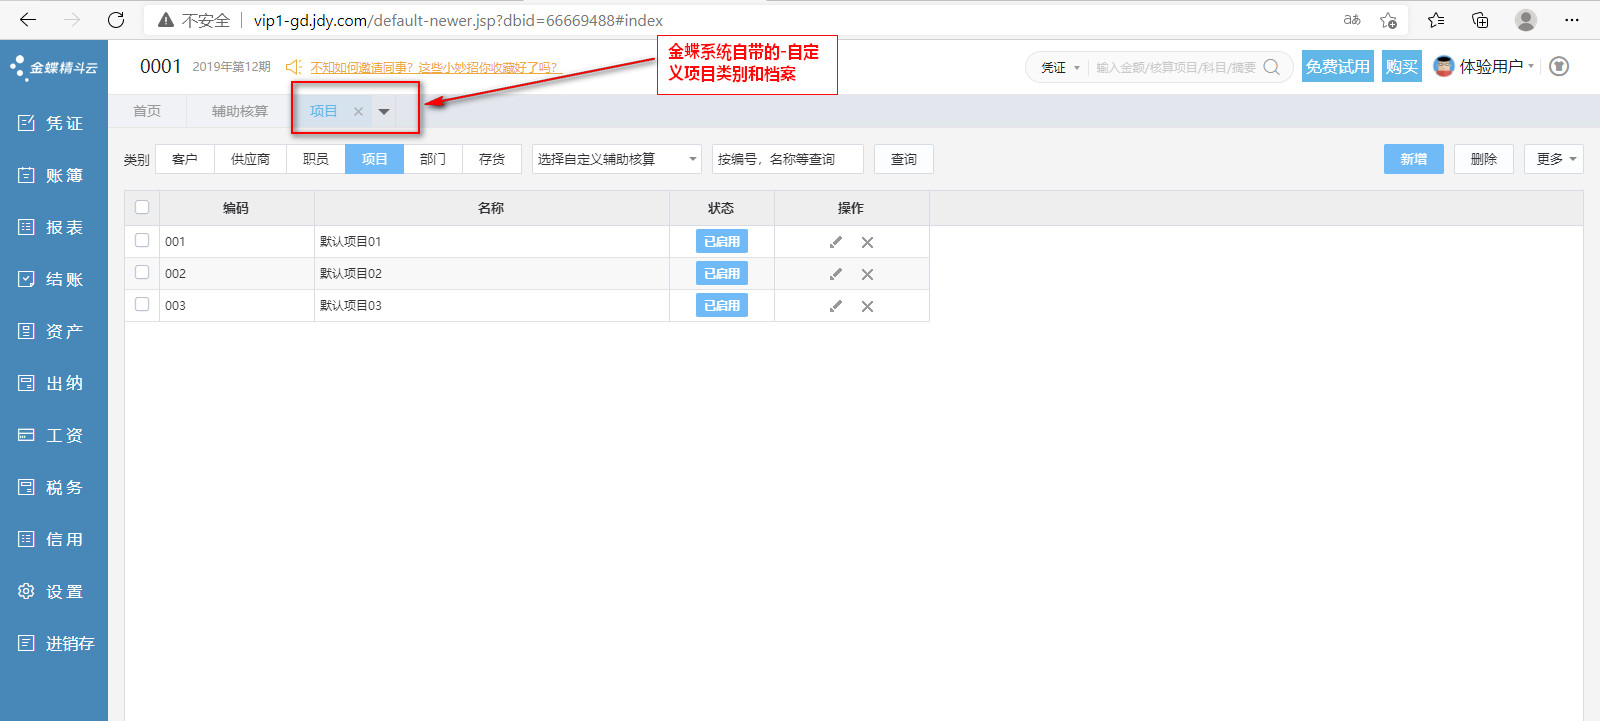Click the 金蝶精斗云 logo
The image size is (1600, 721).
54,67
